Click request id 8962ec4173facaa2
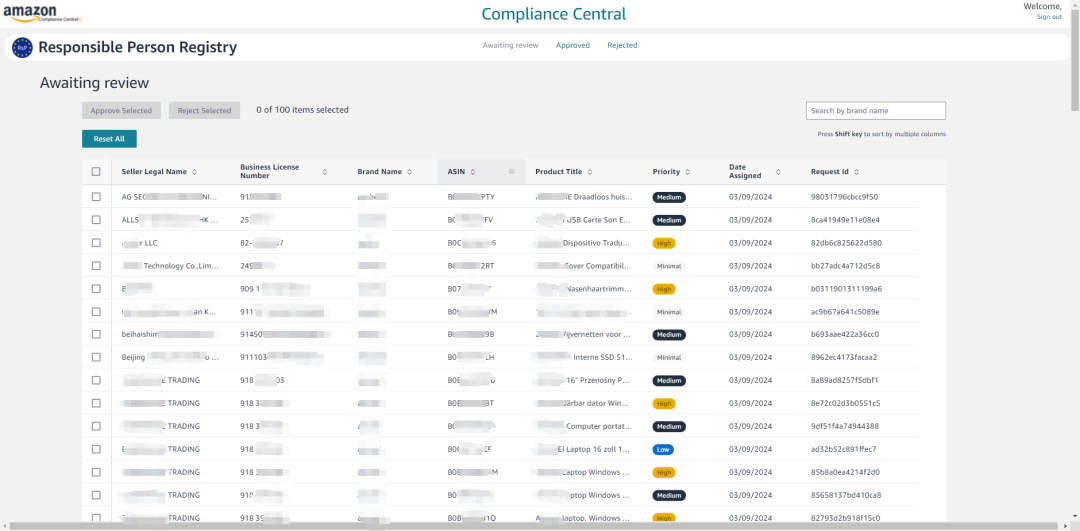Image resolution: width=1080 pixels, height=531 pixels. (x=844, y=357)
